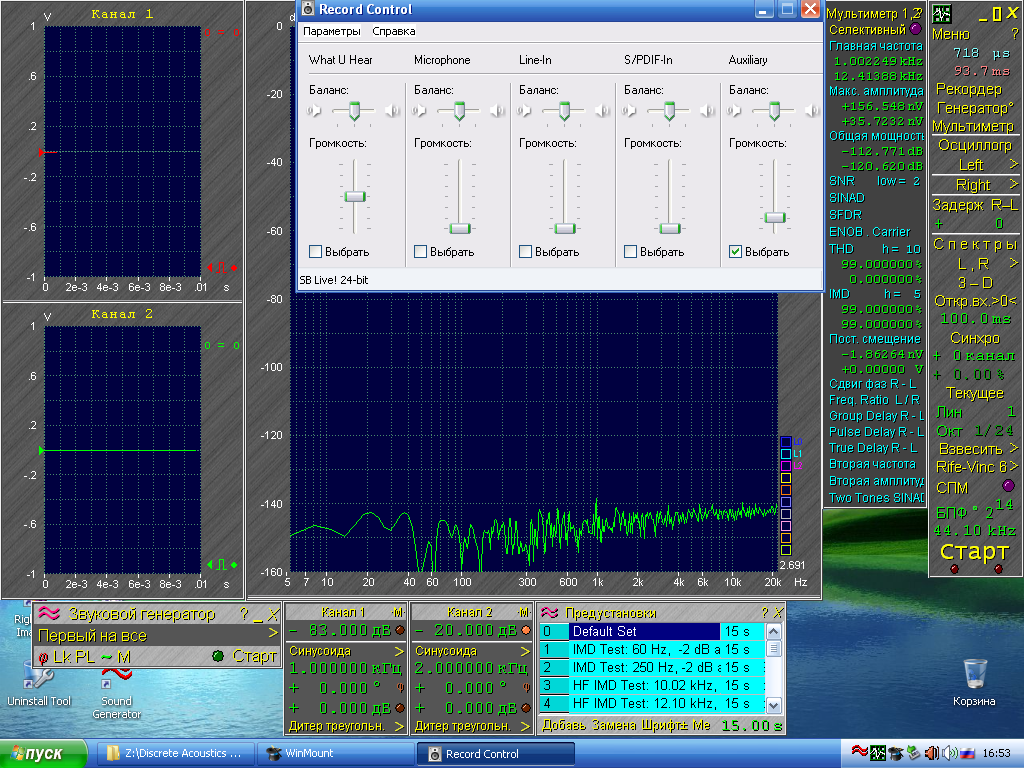Enable the Line-In Выбрать checkbox

click(525, 251)
